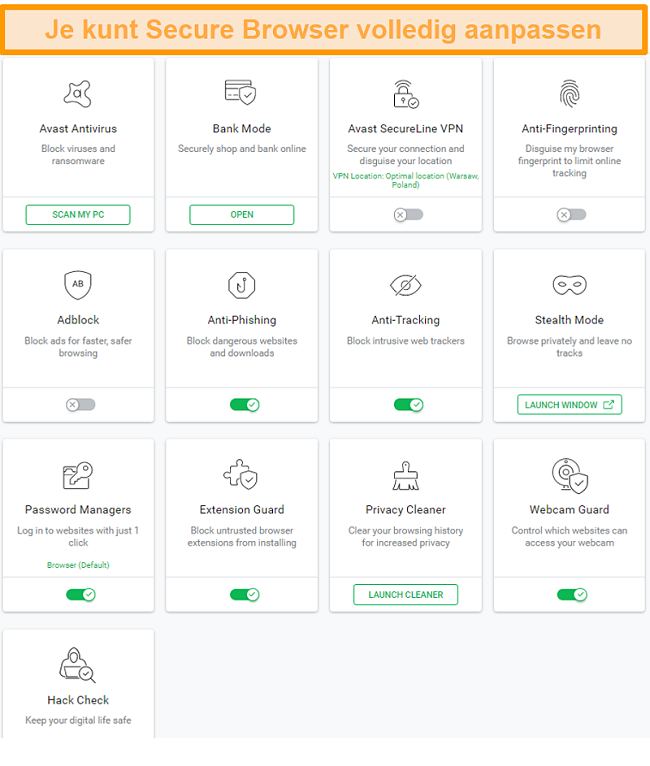The width and height of the screenshot is (650, 766).
Task: Click the Extension Guard heading
Action: pos(242,510)
